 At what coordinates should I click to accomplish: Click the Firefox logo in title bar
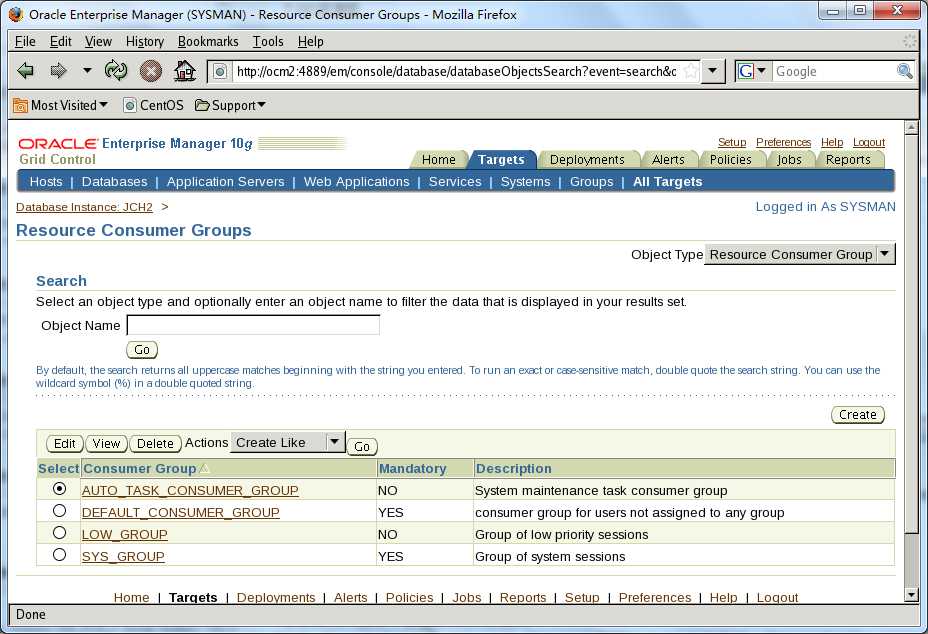pyautogui.click(x=16, y=14)
